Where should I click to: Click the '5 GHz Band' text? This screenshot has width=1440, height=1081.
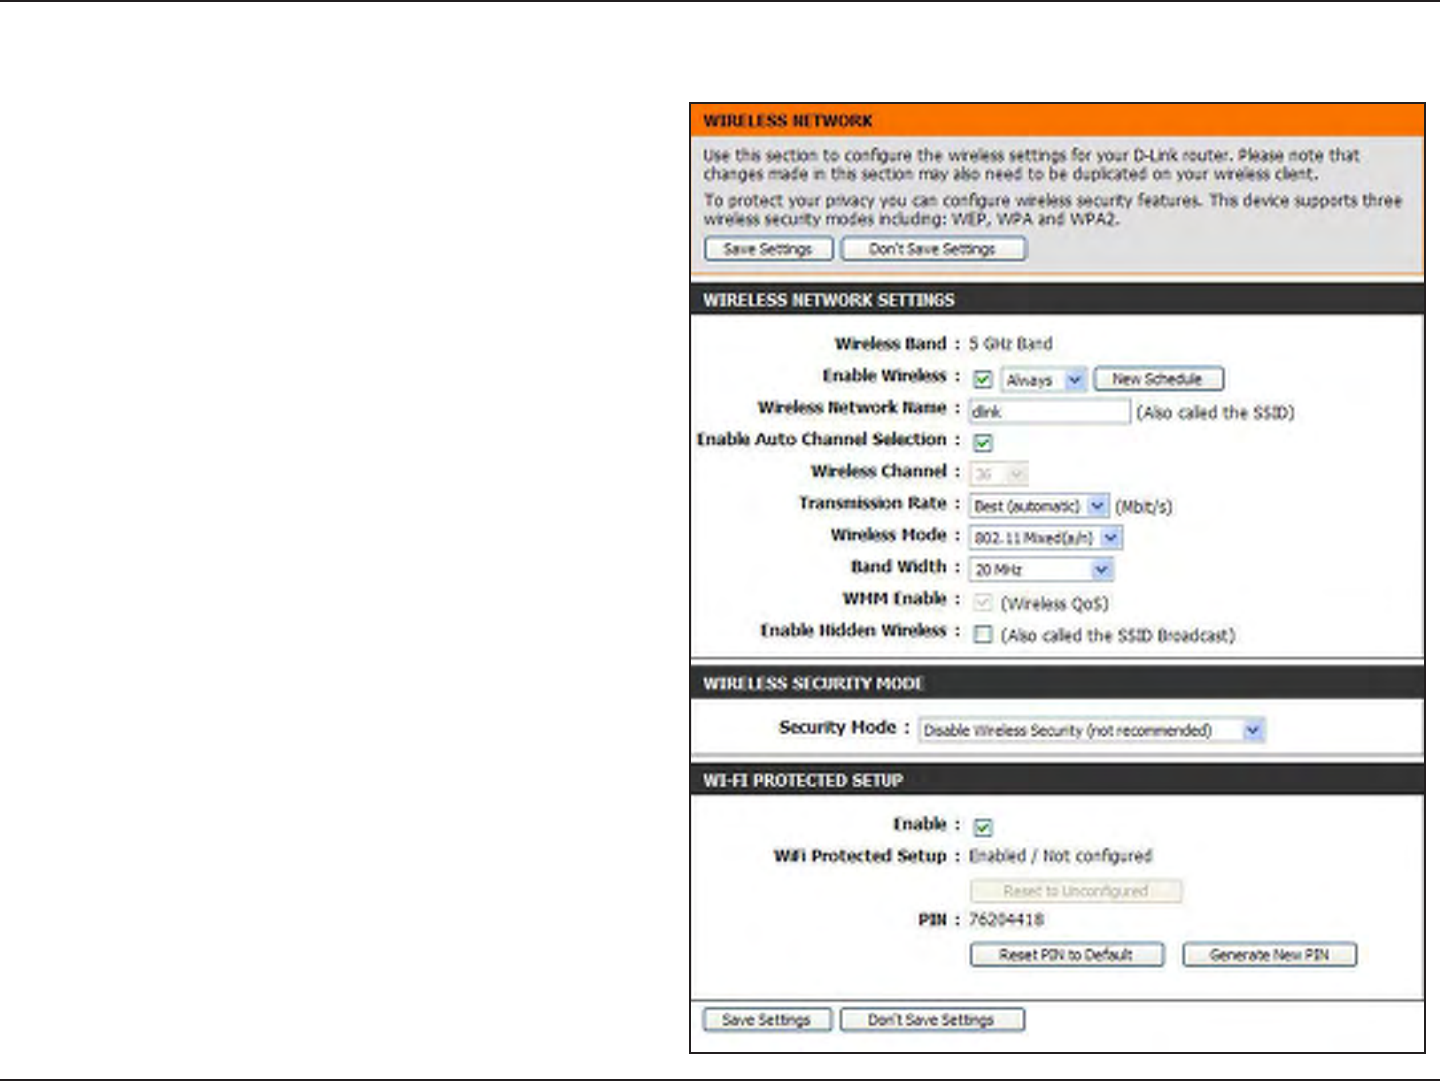click(x=1010, y=343)
